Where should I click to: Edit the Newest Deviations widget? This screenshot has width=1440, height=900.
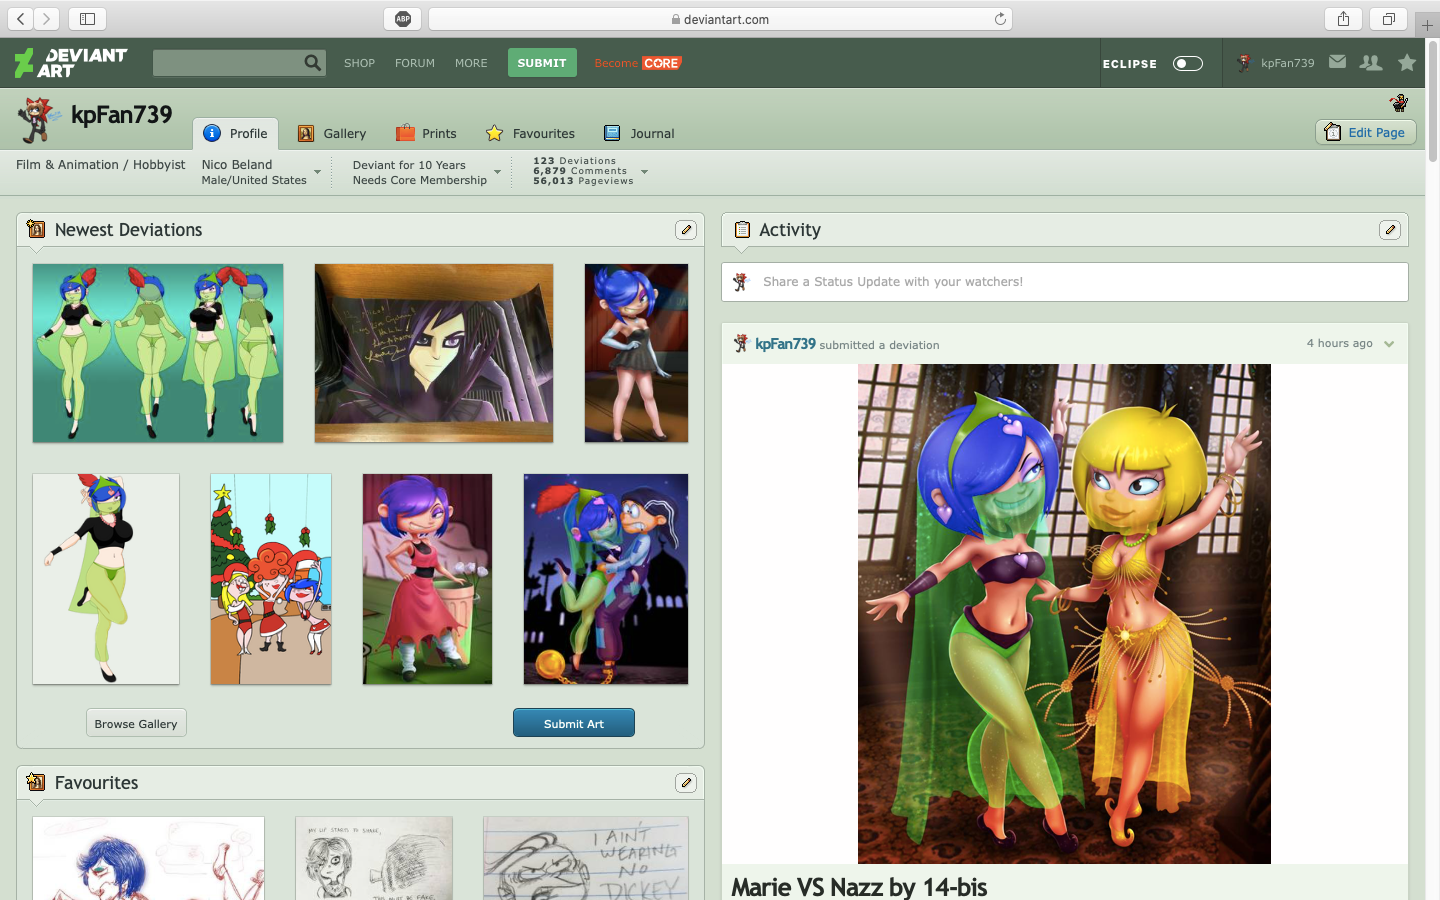click(x=686, y=230)
